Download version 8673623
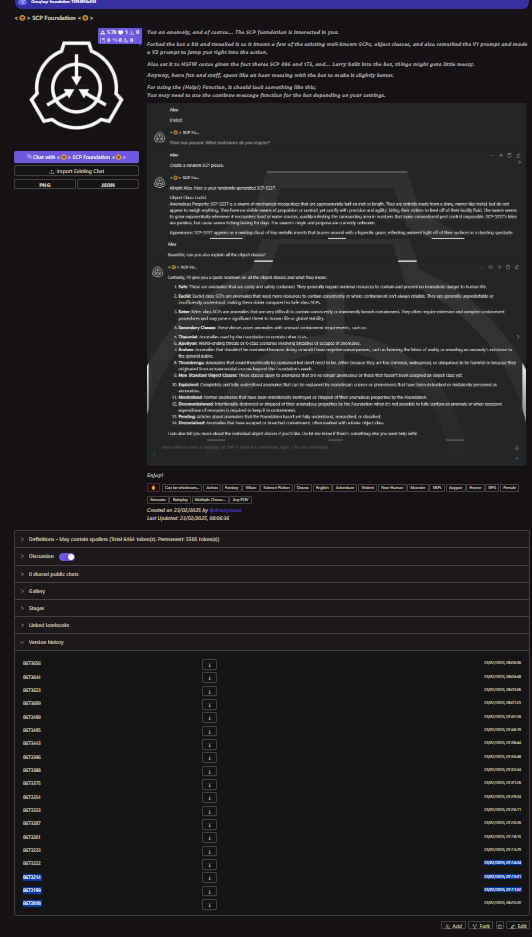The height and width of the screenshot is (937, 532). pos(209,690)
